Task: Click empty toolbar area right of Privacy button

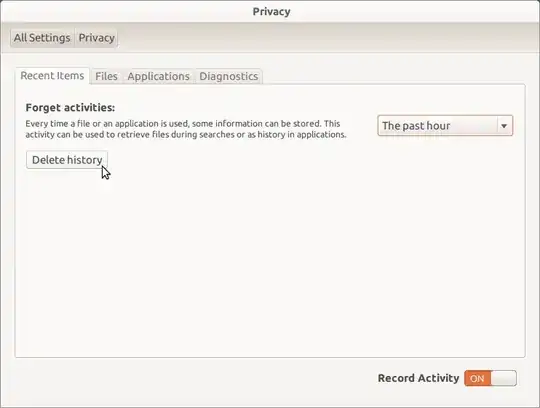Action: pos(327,38)
